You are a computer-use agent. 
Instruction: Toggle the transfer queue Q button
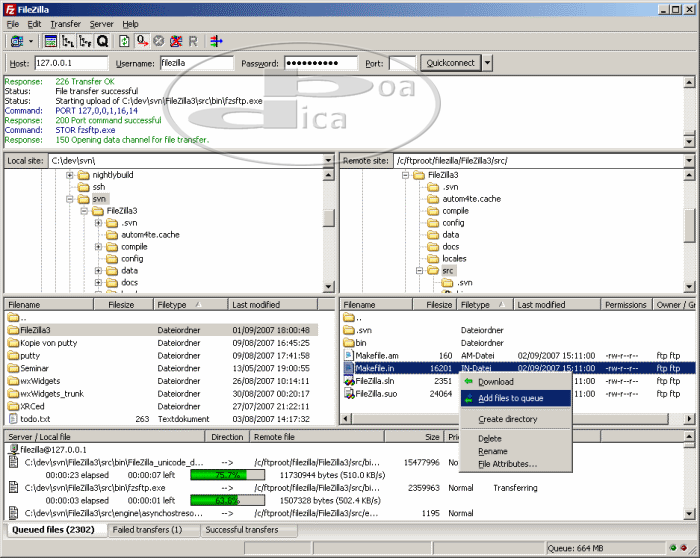[102, 41]
